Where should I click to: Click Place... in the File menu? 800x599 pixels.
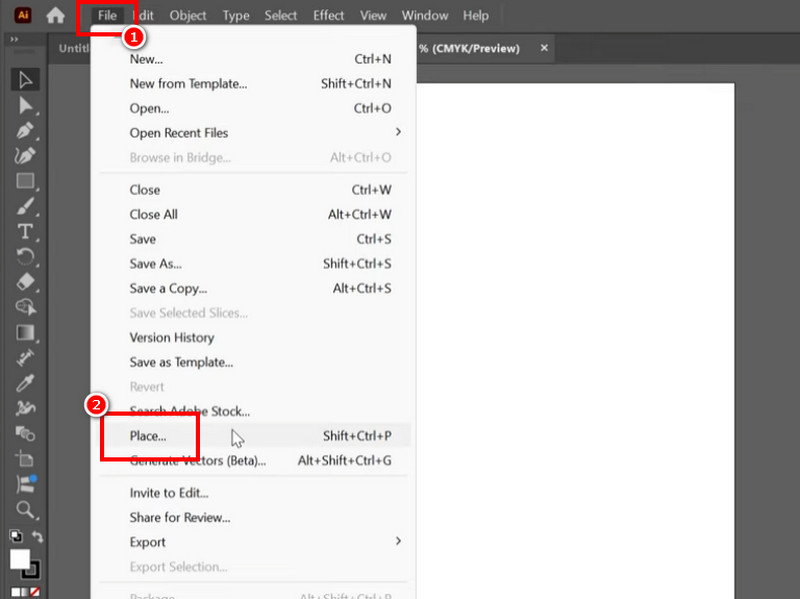click(x=148, y=436)
